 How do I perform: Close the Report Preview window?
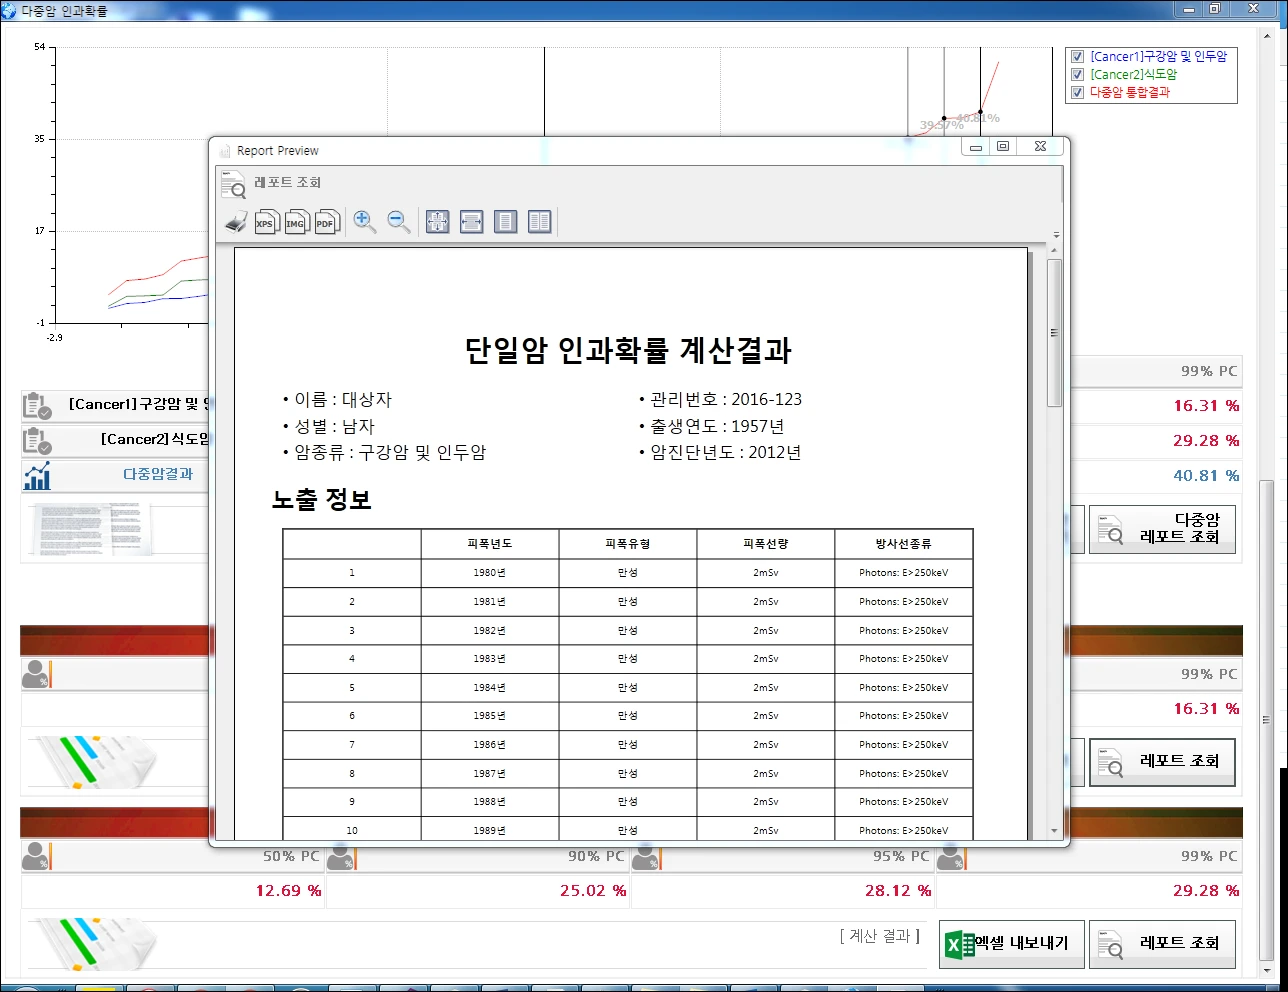(1040, 147)
